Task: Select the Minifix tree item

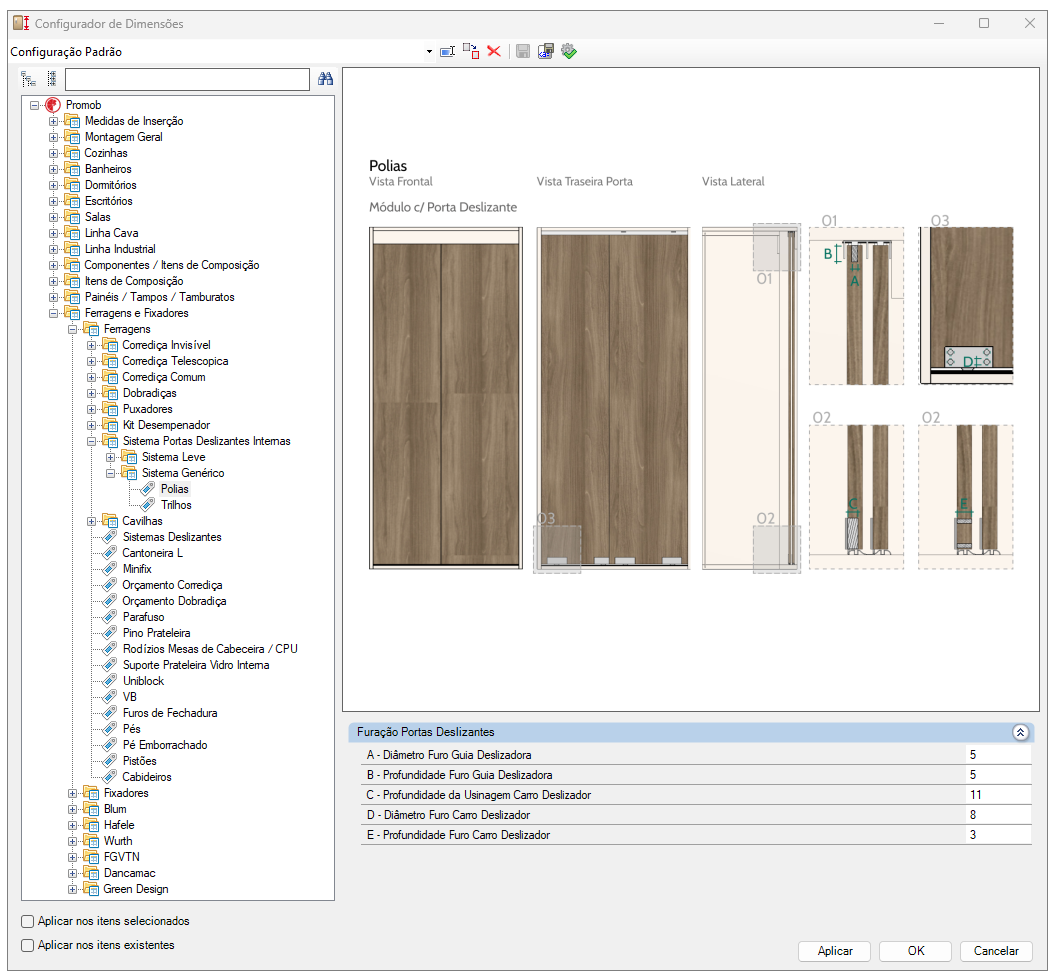Action: tap(137, 569)
